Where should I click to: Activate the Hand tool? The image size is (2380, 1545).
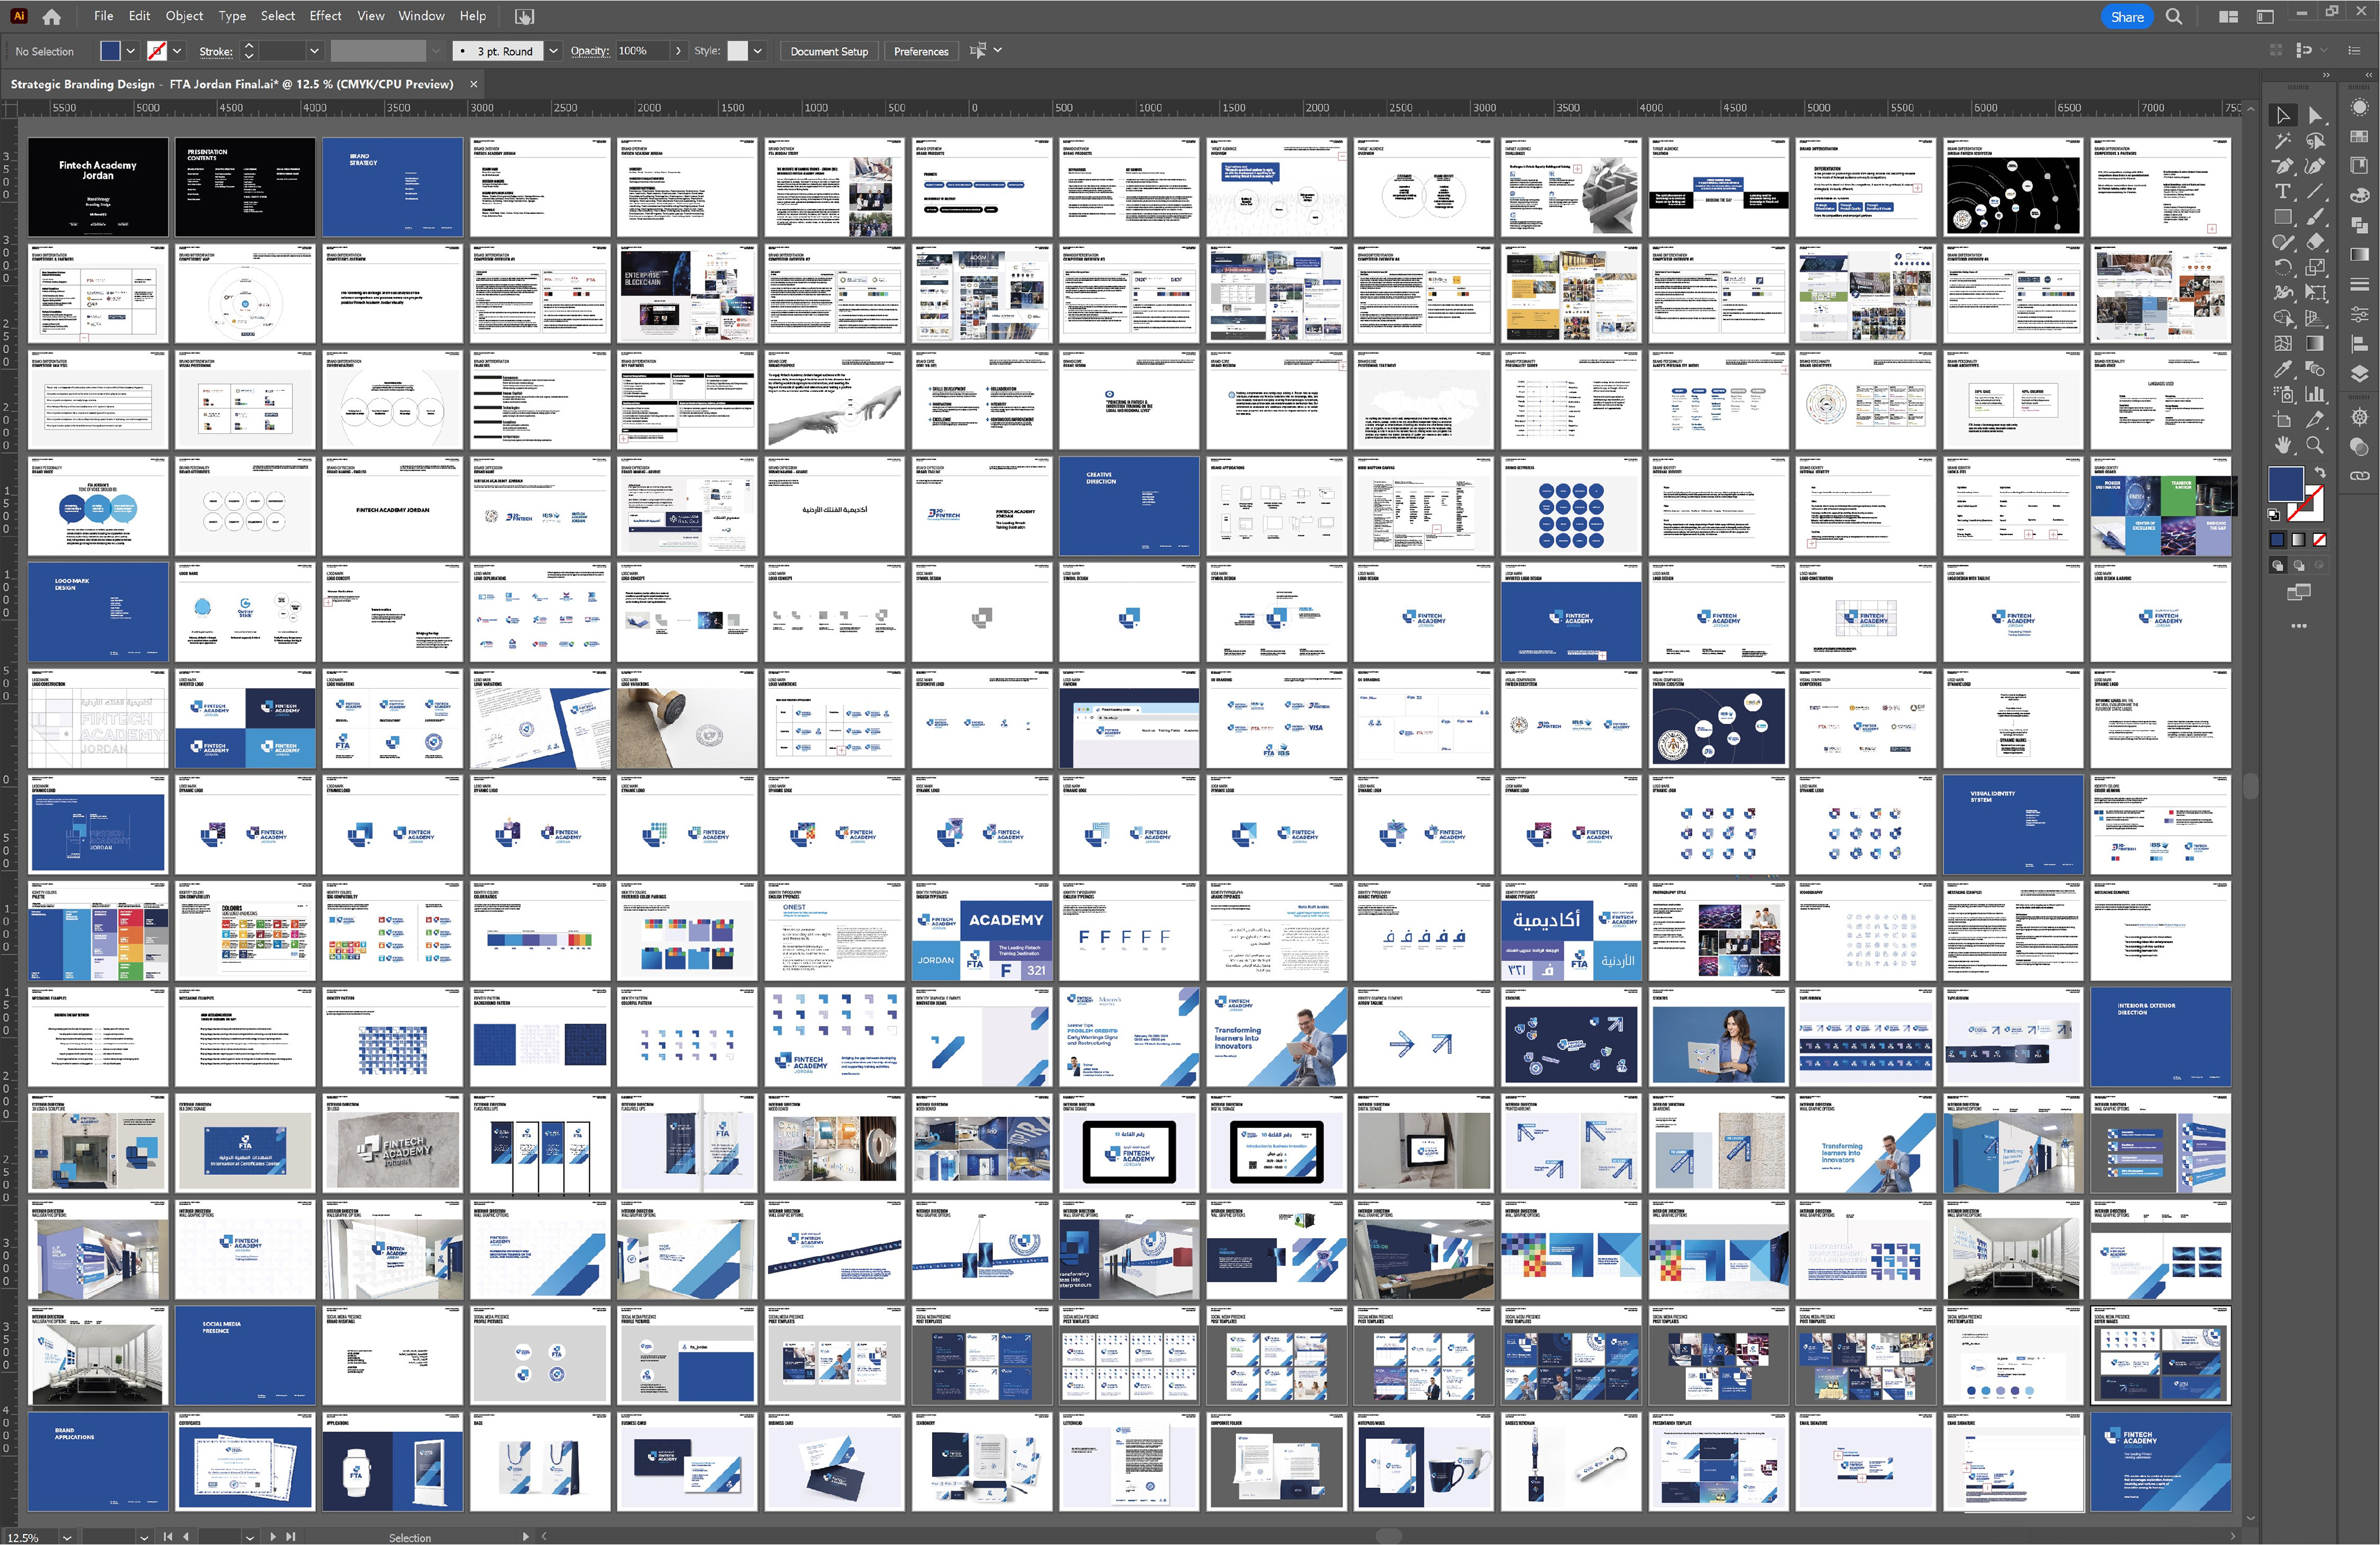coord(2283,445)
